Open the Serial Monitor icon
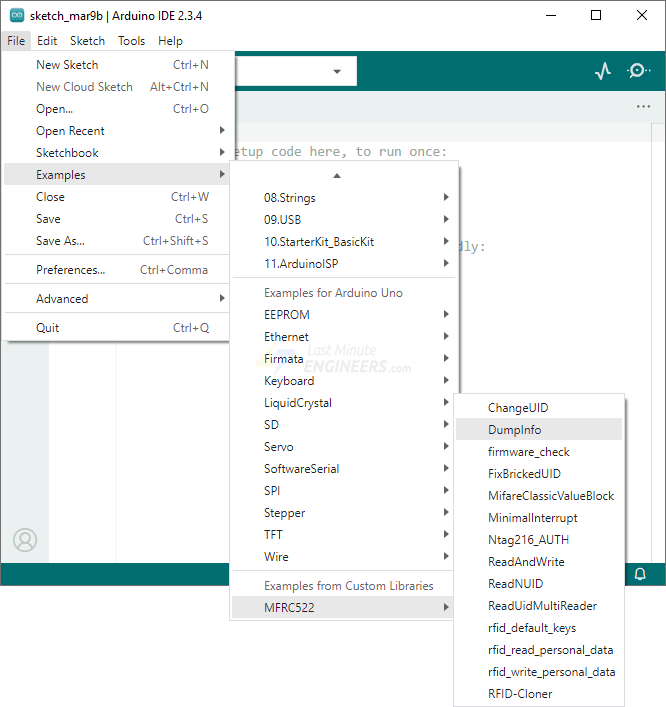666x707 pixels. click(638, 71)
